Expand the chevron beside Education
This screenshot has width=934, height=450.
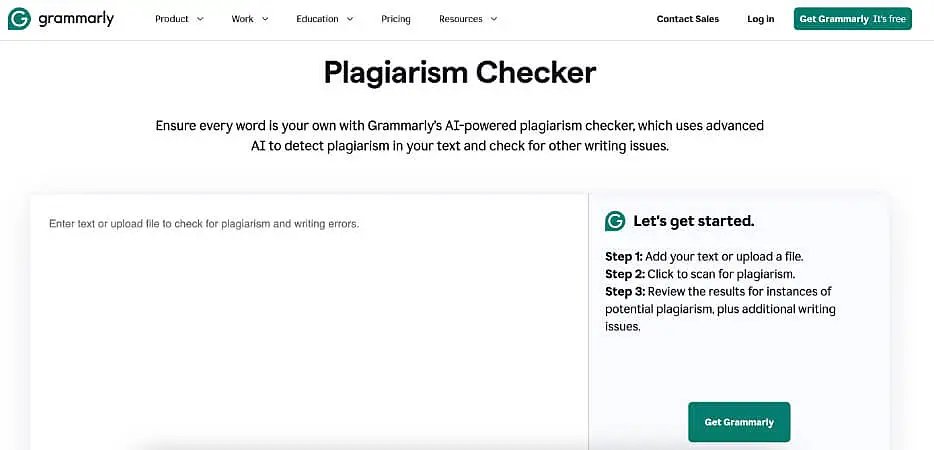click(x=349, y=19)
